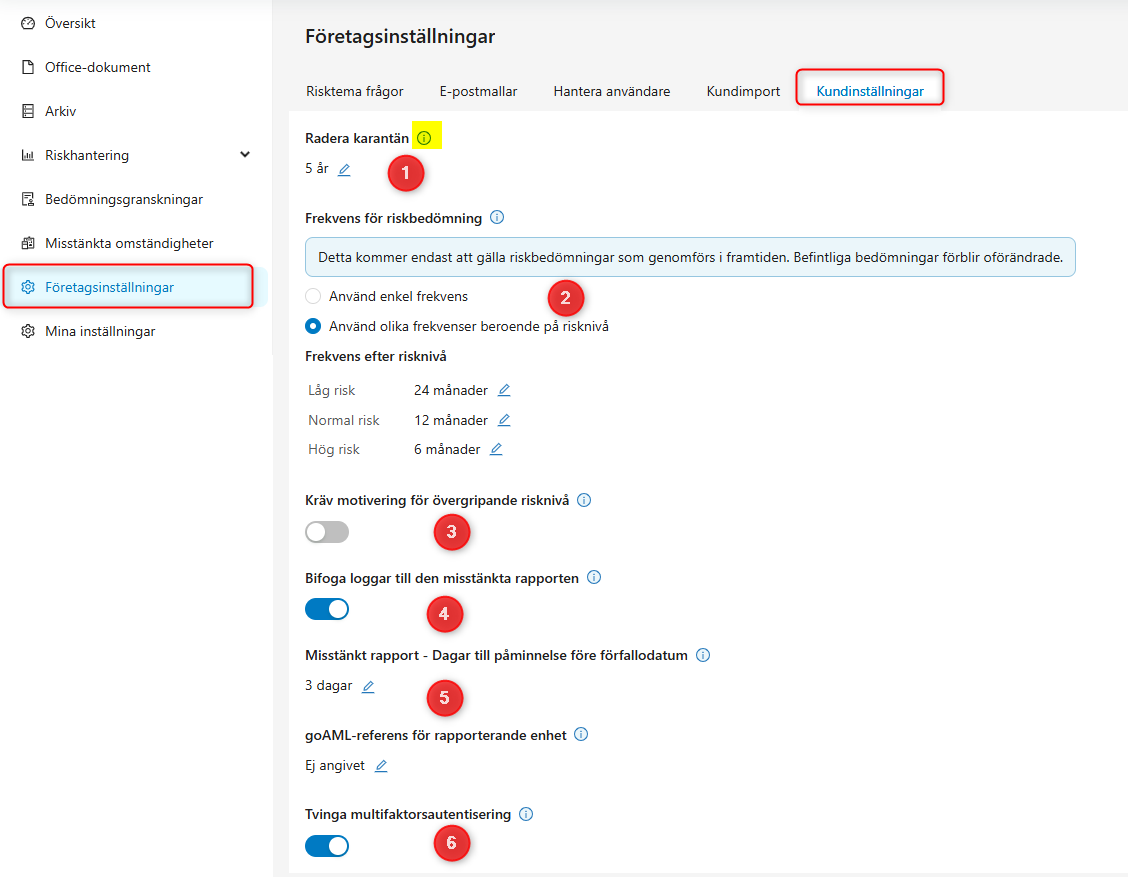Open info tooltip for Radera karantän
Viewport: 1128px width, 877px height.
tap(424, 138)
